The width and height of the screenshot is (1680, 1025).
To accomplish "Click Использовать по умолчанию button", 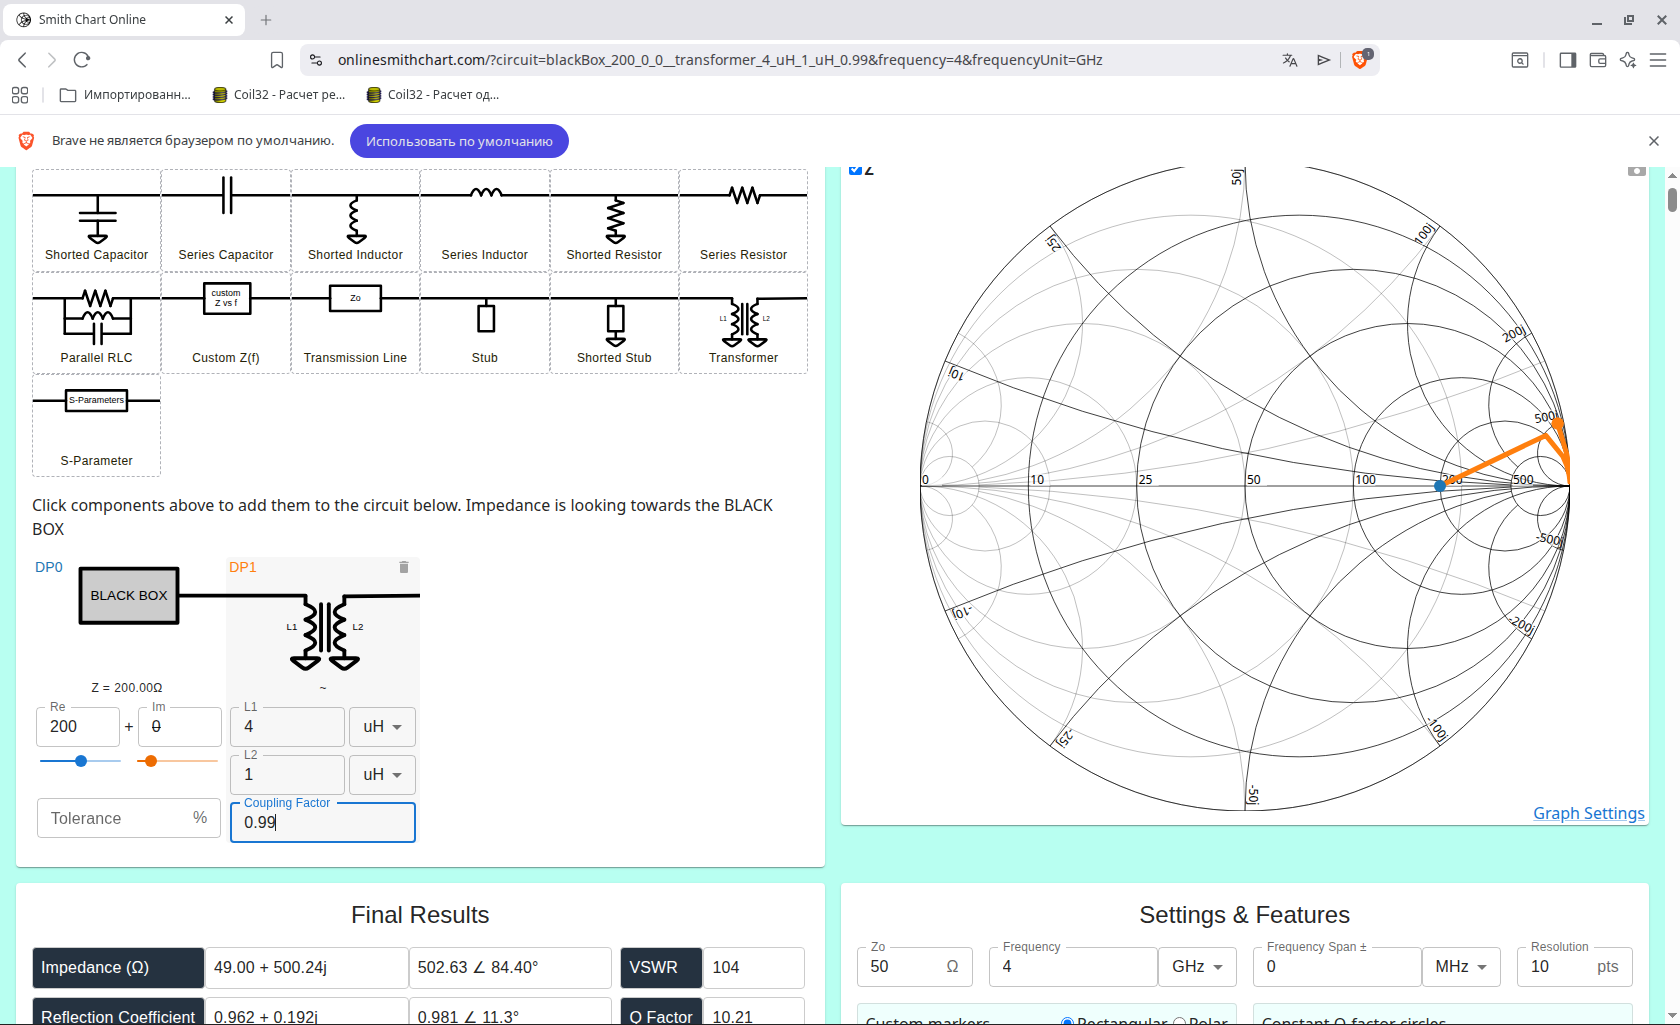I will point(459,141).
